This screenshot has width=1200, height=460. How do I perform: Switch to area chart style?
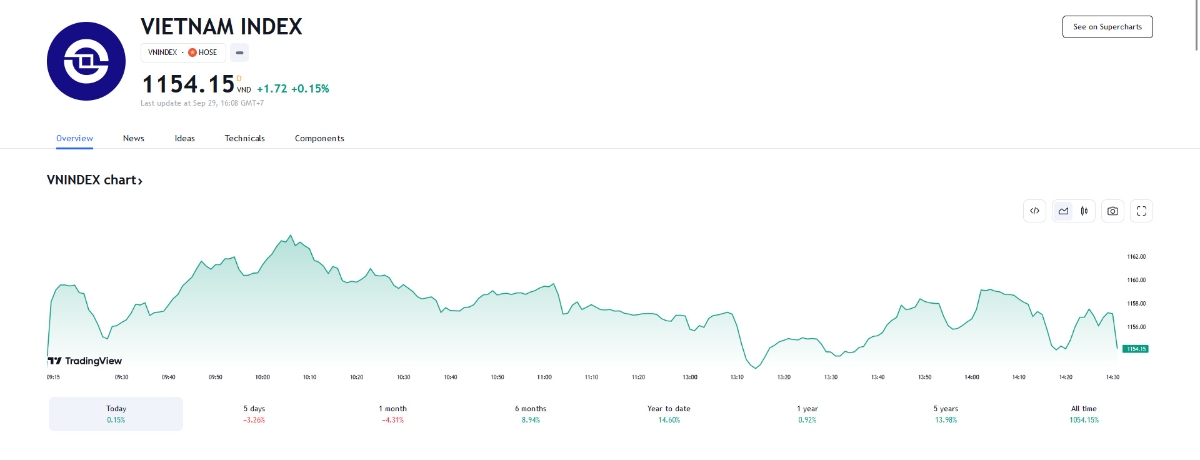pos(1063,211)
